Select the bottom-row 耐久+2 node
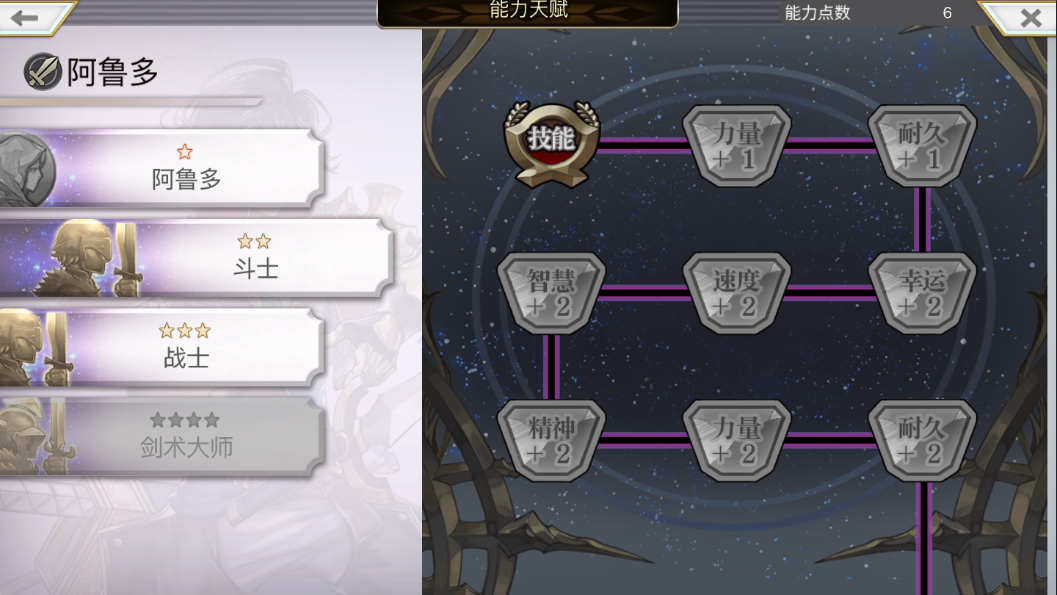This screenshot has height=595, width=1057. 922,441
